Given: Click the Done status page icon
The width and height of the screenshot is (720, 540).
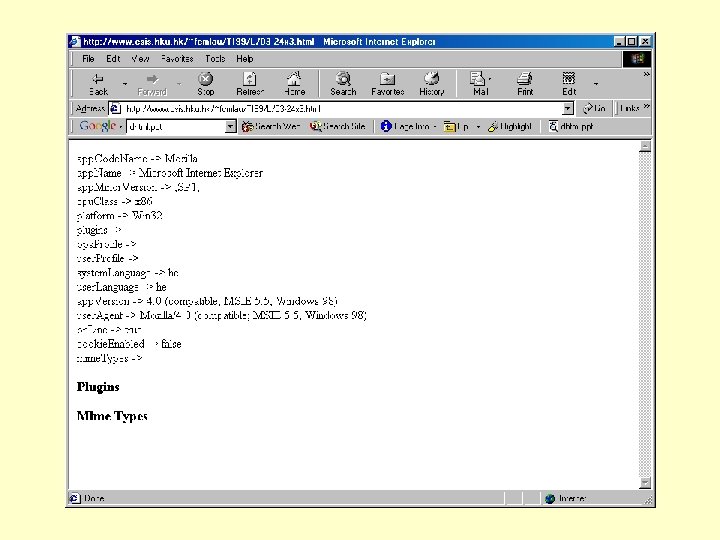Looking at the screenshot, I should pos(74,498).
